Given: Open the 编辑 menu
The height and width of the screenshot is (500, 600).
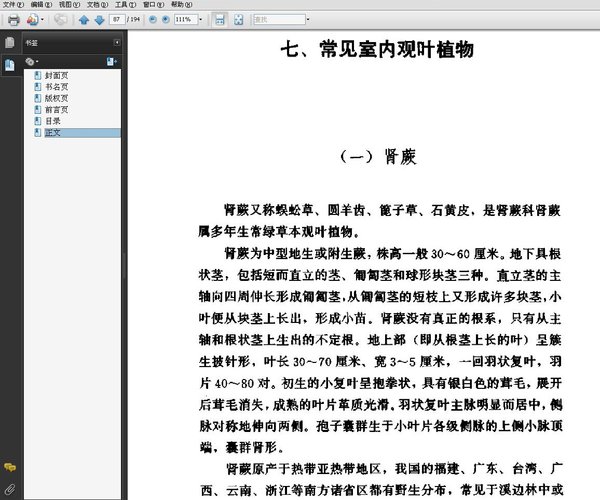Looking at the screenshot, I should pyautogui.click(x=41, y=4).
